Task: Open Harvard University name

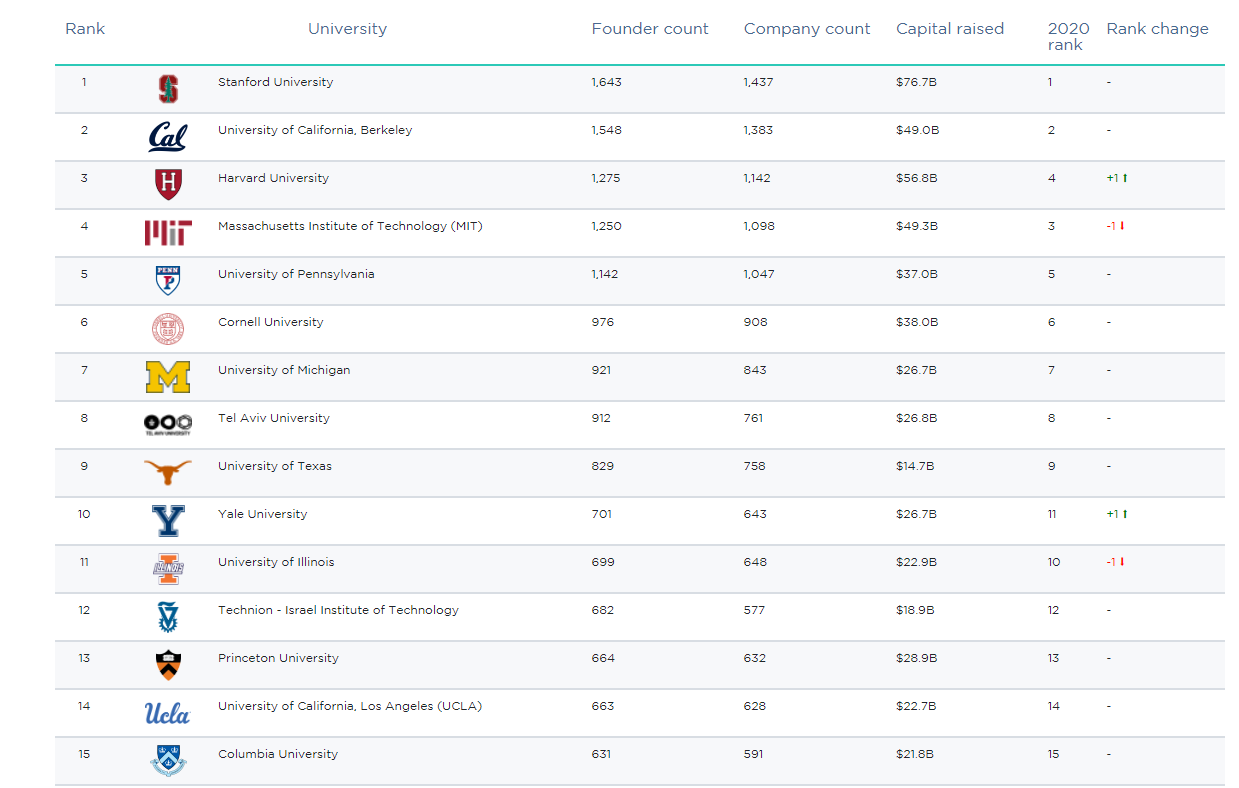Action: [x=273, y=178]
